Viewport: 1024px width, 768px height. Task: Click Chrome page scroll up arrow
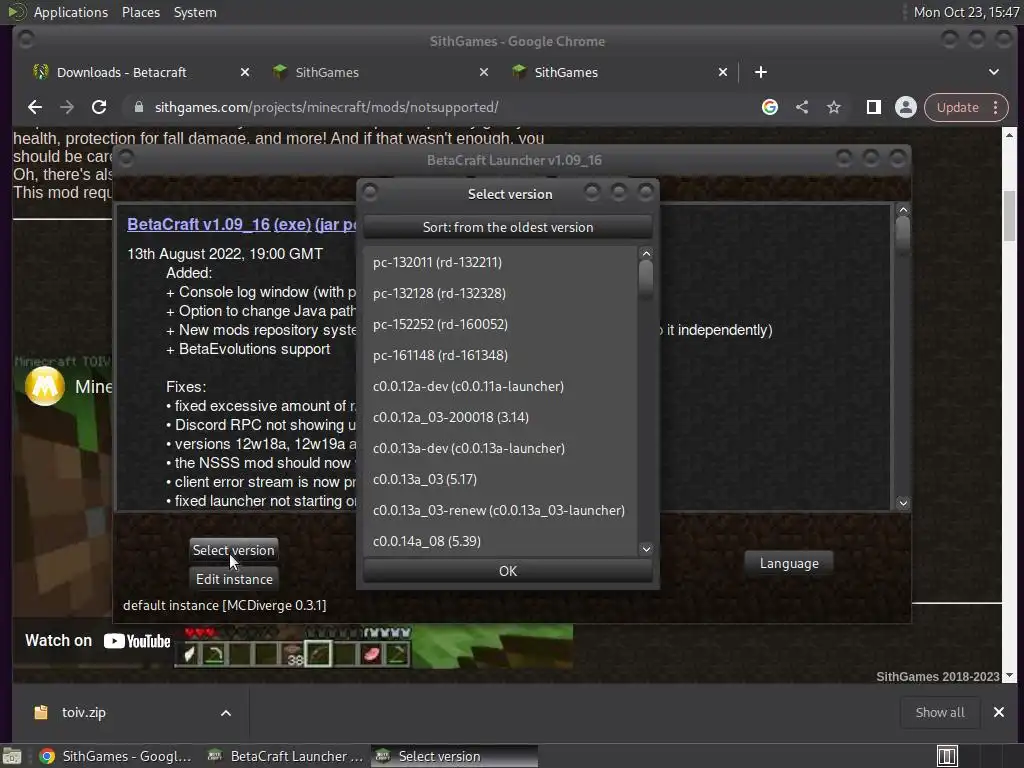[1009, 135]
